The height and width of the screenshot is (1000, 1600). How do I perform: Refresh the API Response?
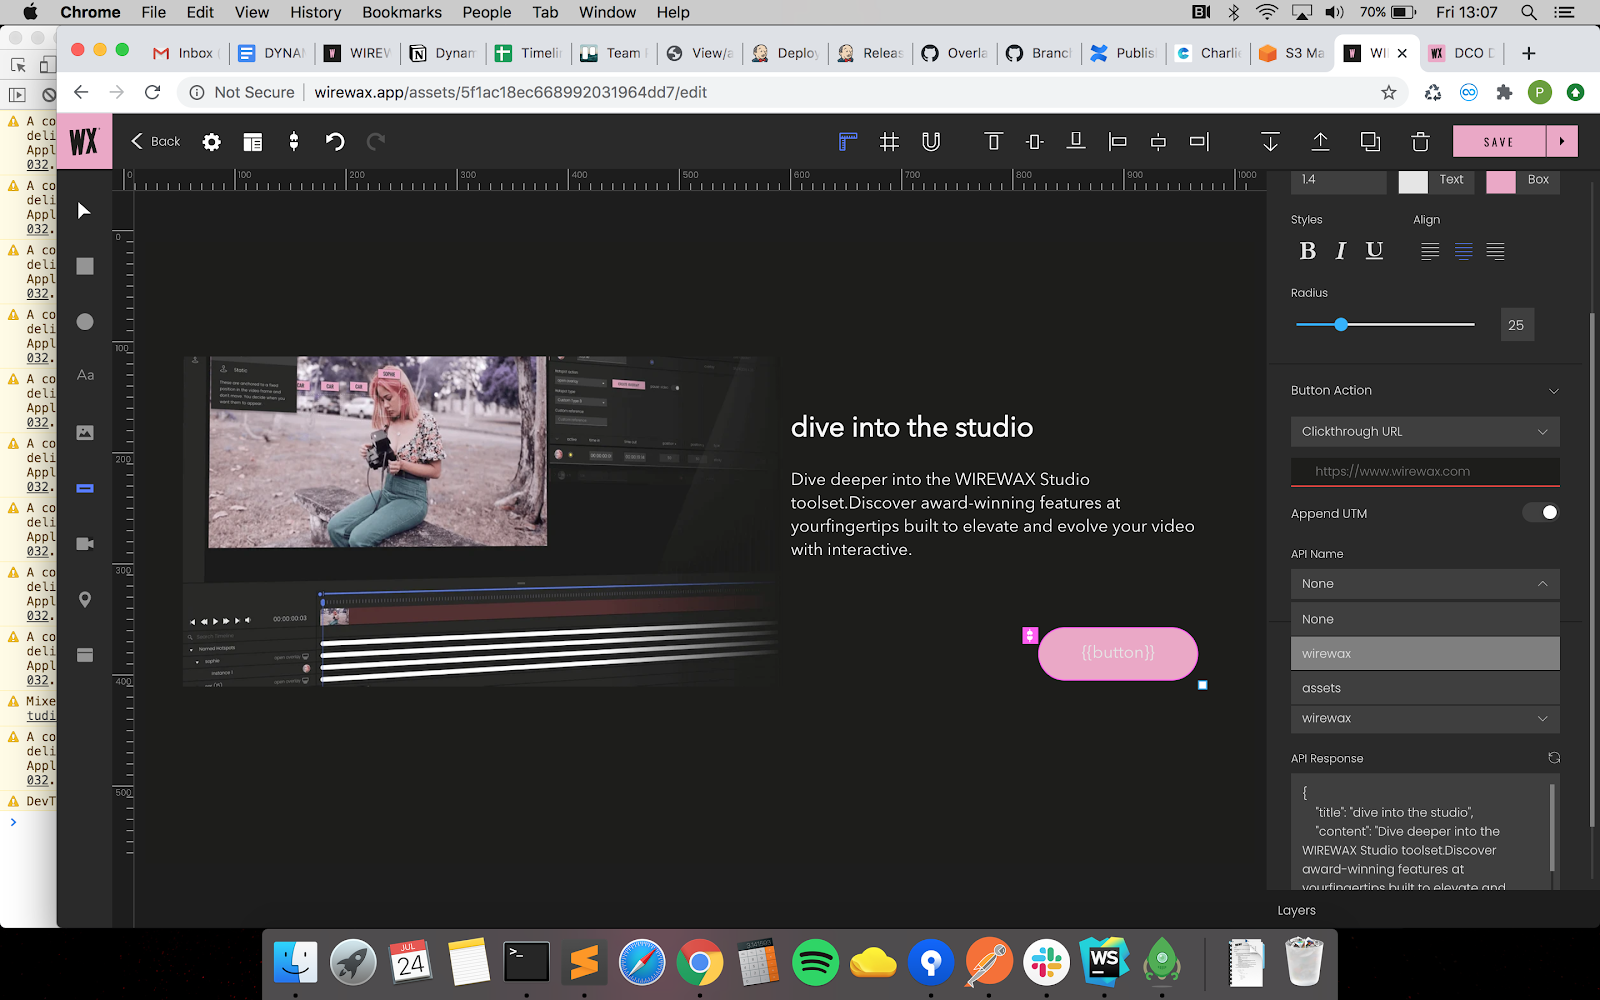(1553, 758)
